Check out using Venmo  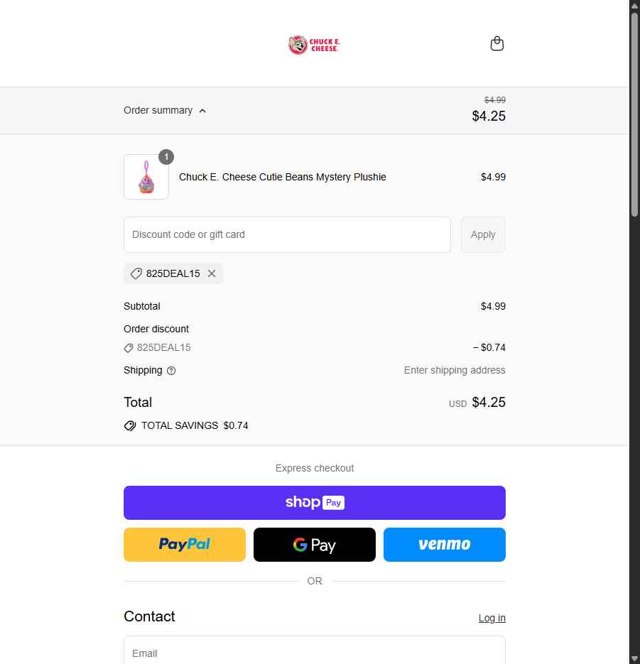tap(444, 545)
